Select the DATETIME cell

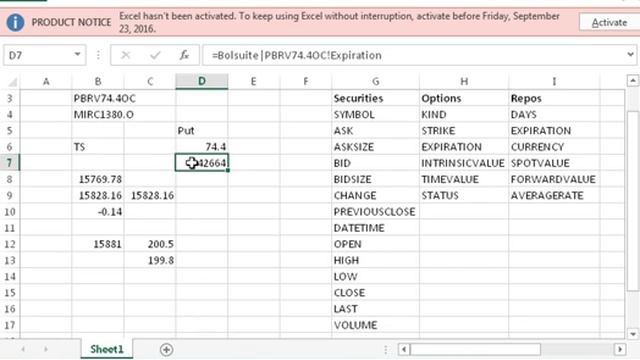[376, 228]
